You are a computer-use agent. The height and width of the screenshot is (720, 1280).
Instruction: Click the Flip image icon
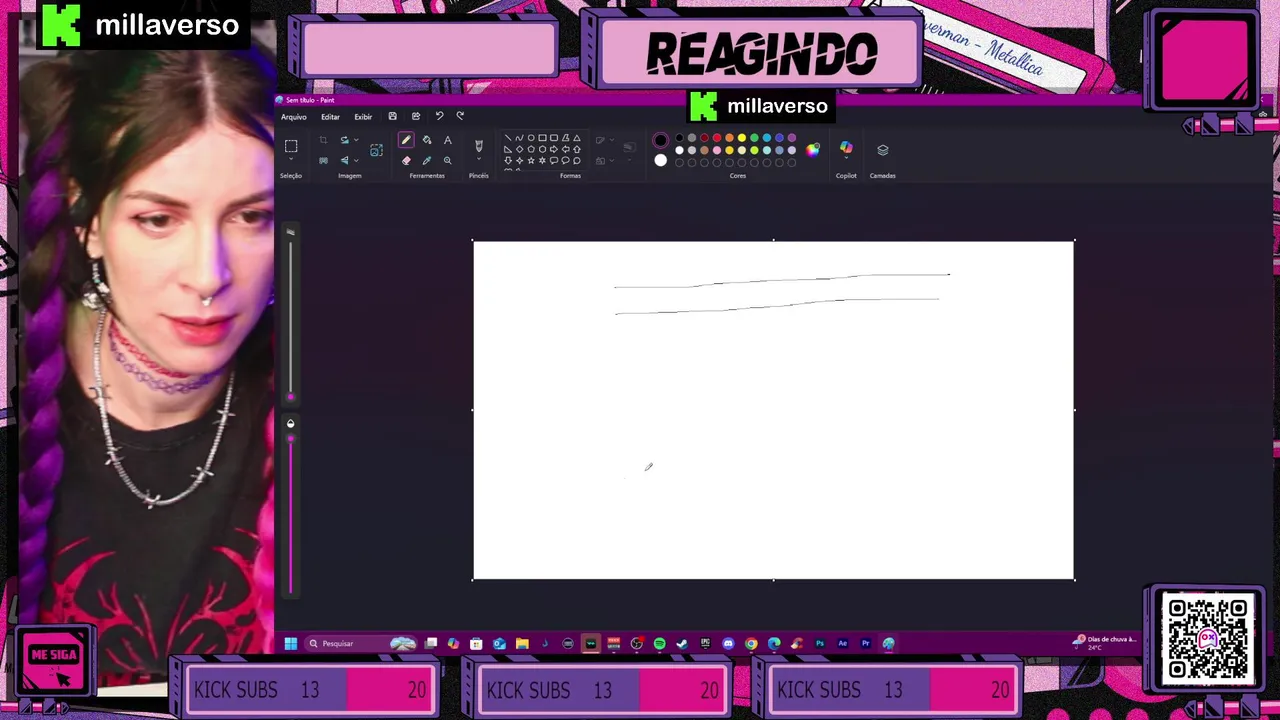pyautogui.click(x=345, y=160)
